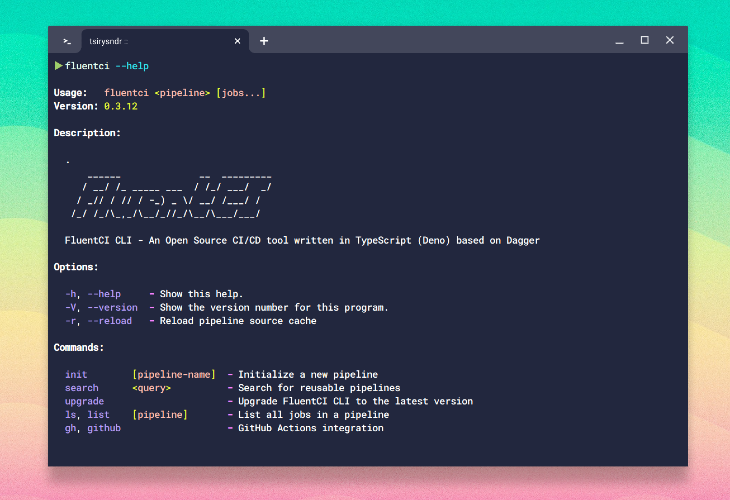Click the terminal prompt icon in the title bar
730x500 pixels.
tap(67, 41)
